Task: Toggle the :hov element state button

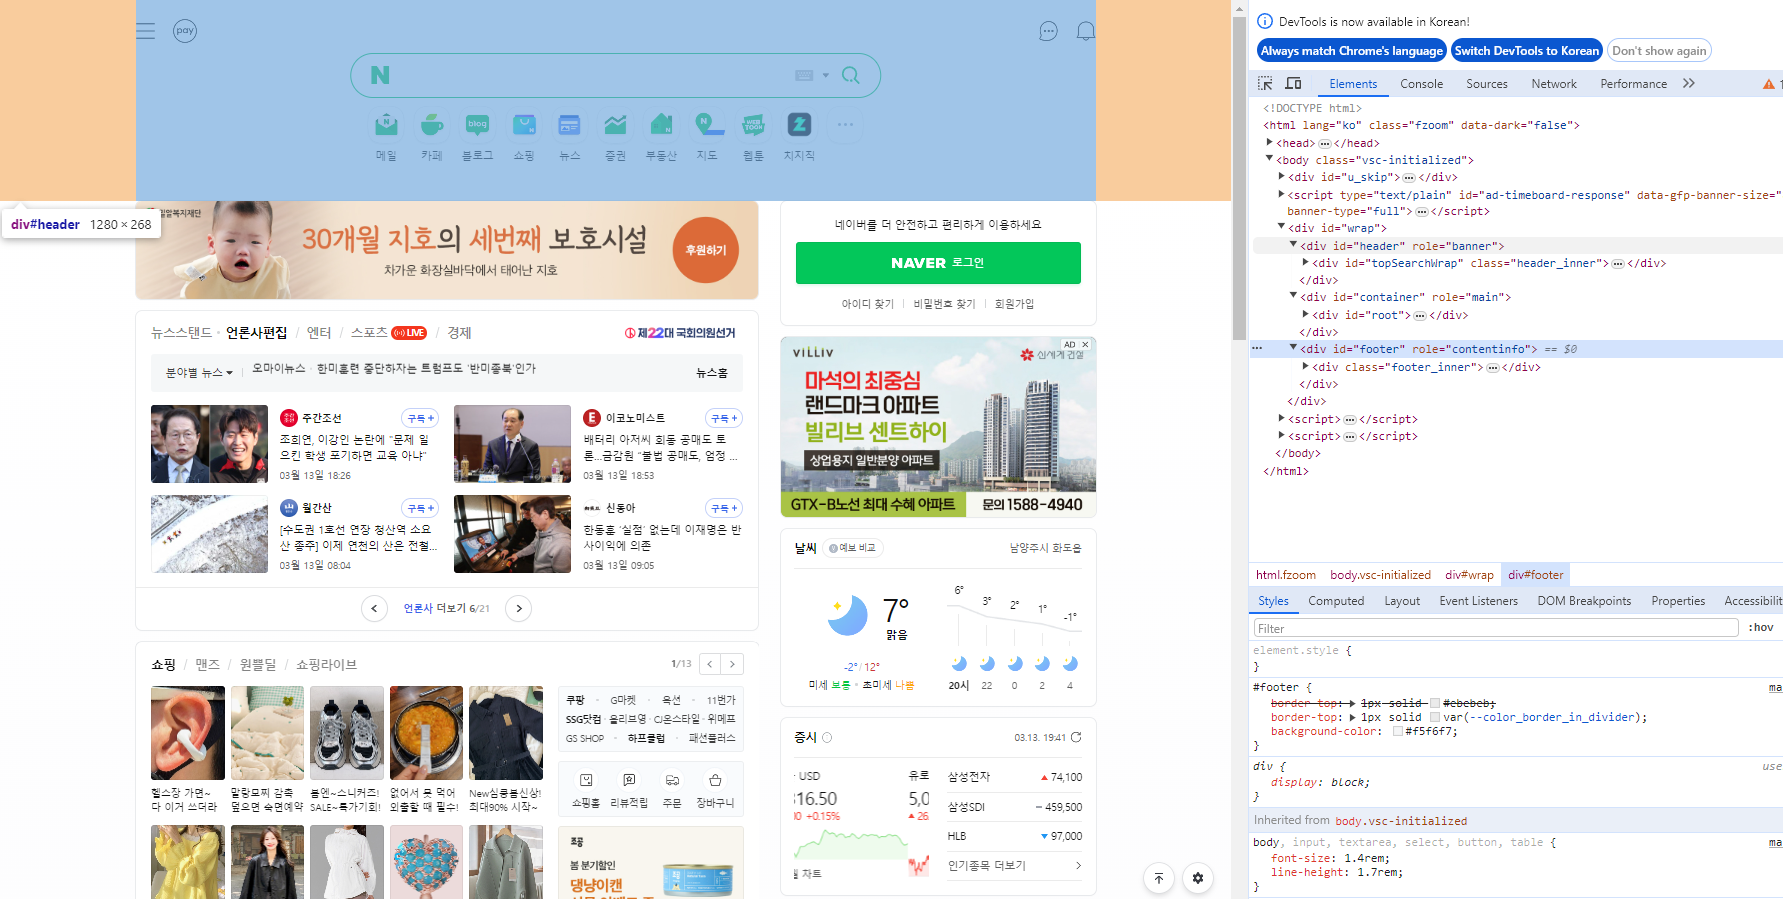Action: pyautogui.click(x=1761, y=628)
